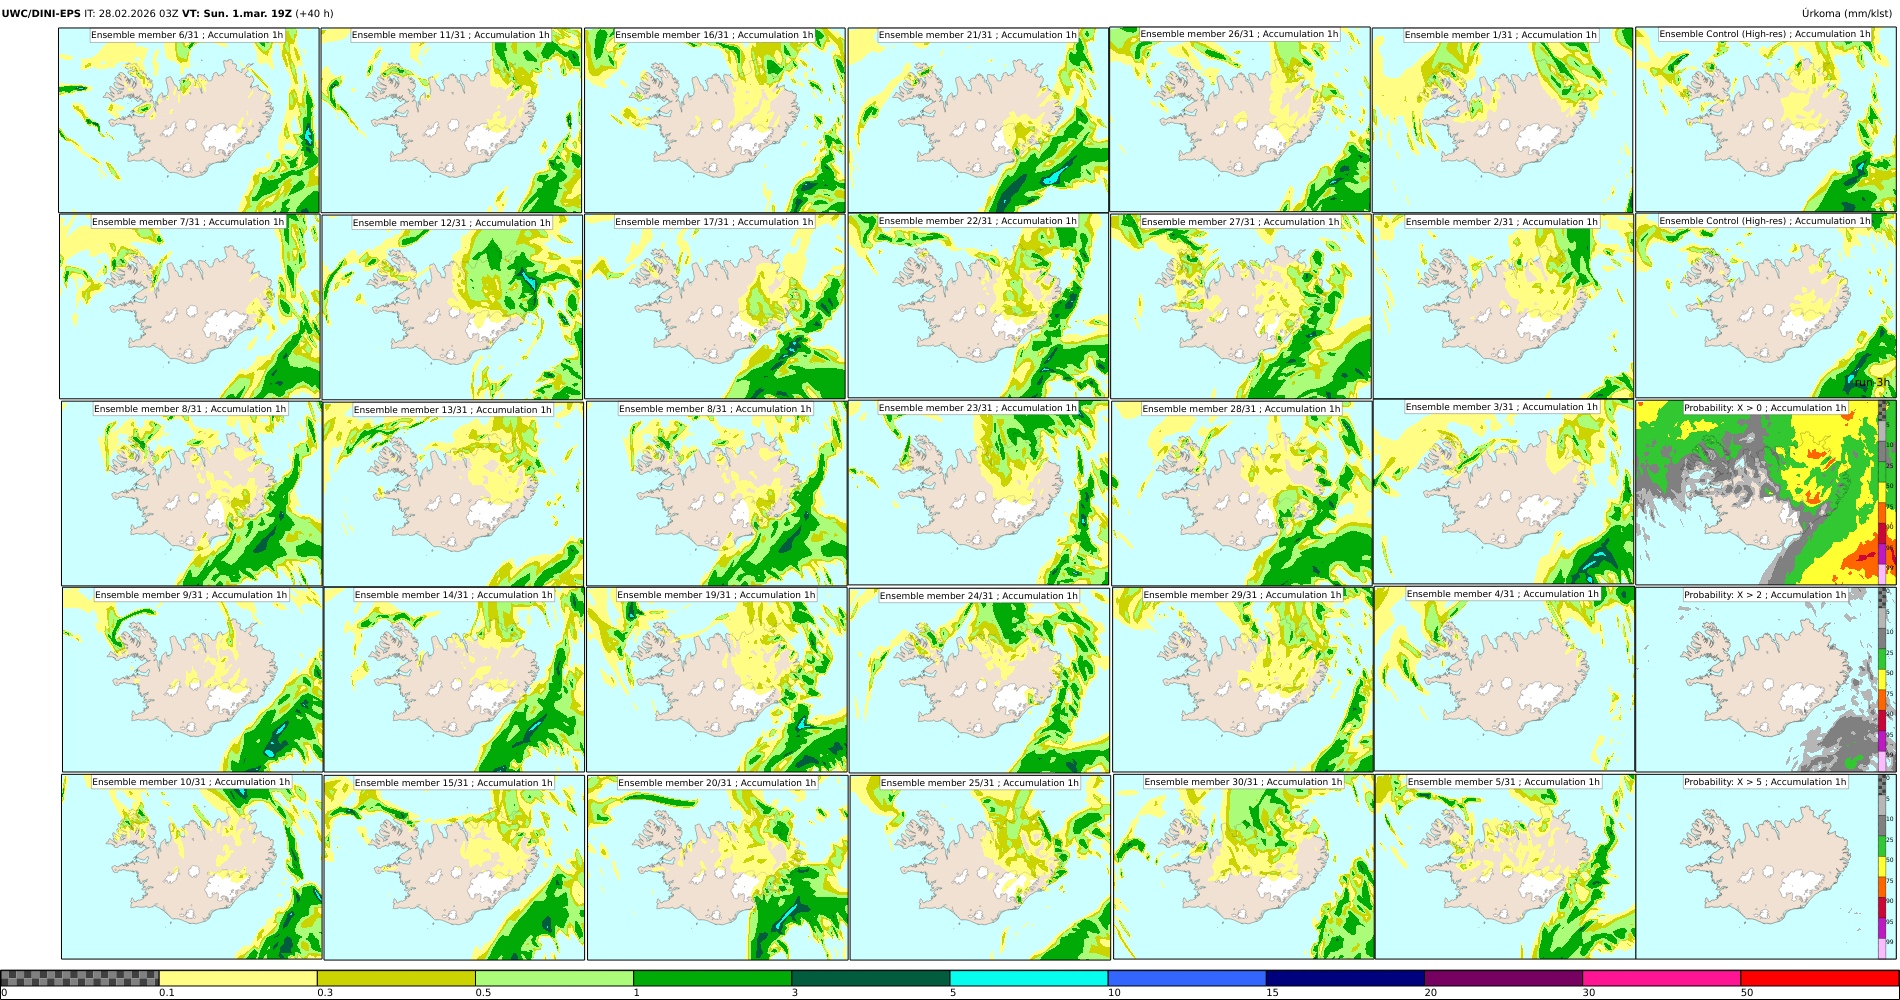Open the Ensemble member 20/31 map
1900x1000 pixels.
(717, 867)
